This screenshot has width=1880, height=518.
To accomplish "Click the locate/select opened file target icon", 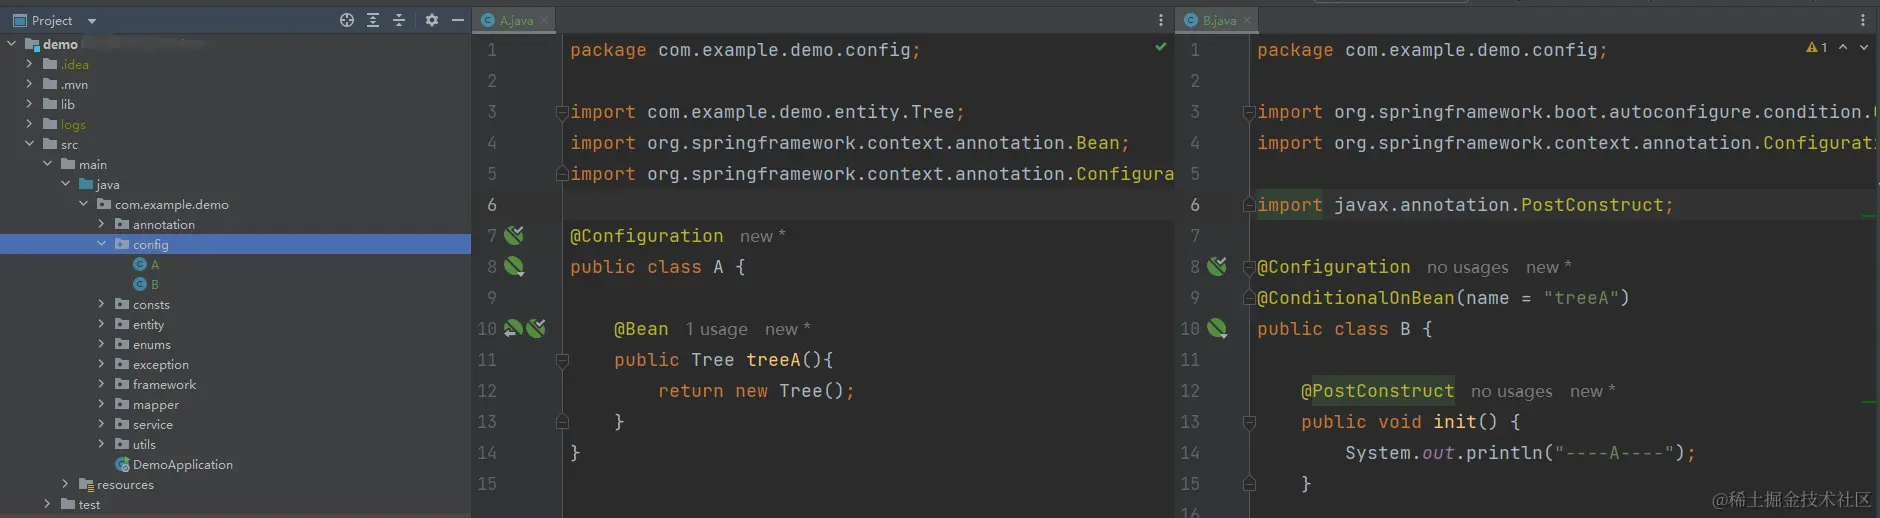I will point(347,20).
